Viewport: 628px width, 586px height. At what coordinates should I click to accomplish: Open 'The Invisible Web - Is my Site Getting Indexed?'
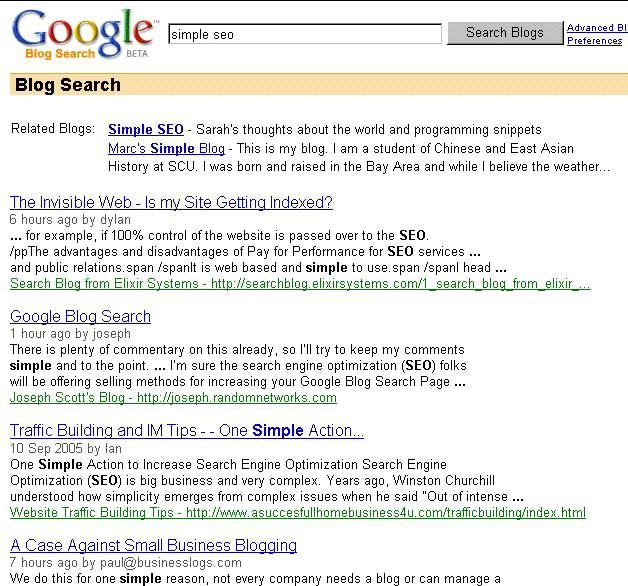171,202
